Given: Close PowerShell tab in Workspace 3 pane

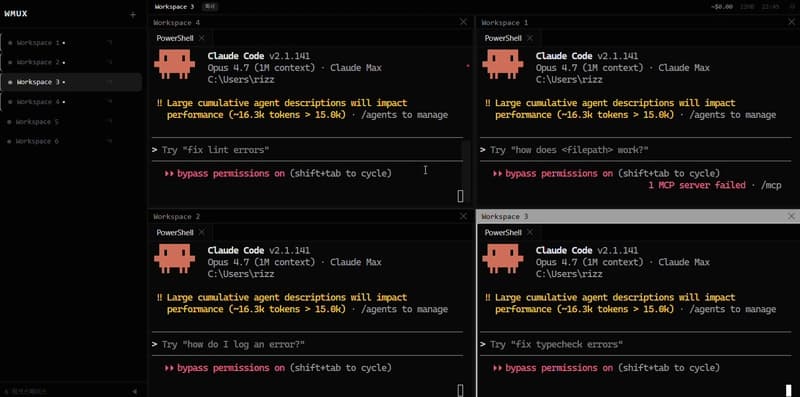Looking at the screenshot, I should coord(530,233).
